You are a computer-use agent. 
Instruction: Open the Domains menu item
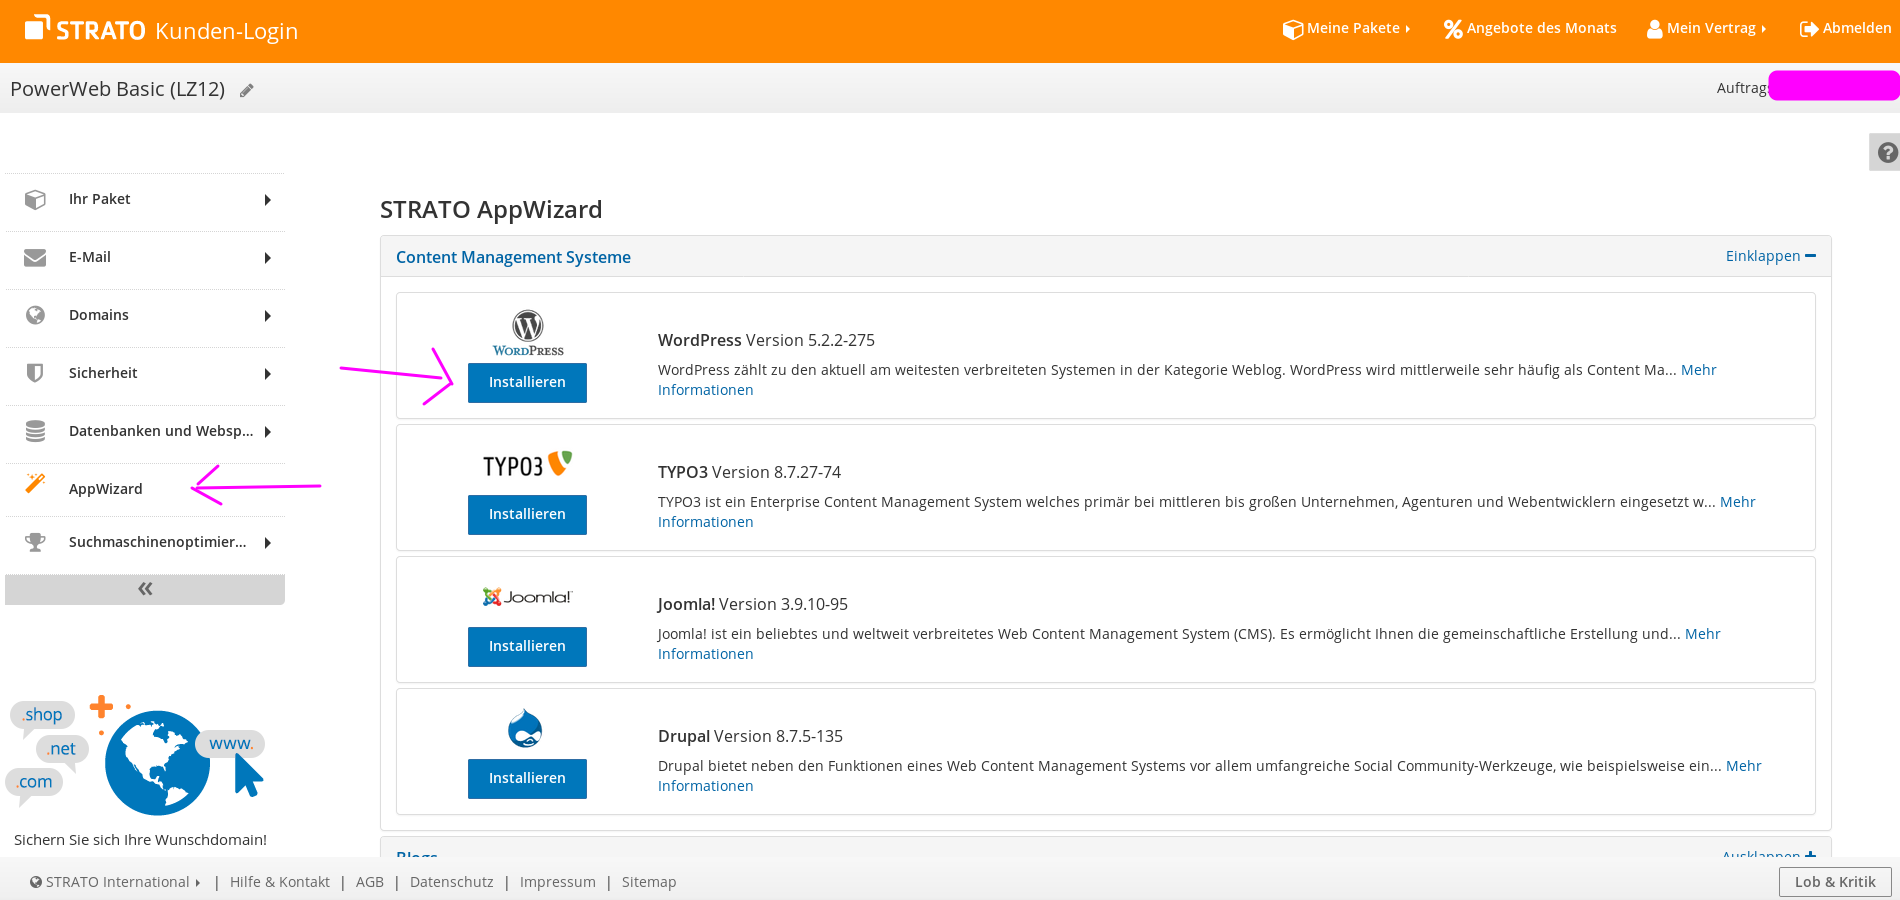(x=145, y=316)
